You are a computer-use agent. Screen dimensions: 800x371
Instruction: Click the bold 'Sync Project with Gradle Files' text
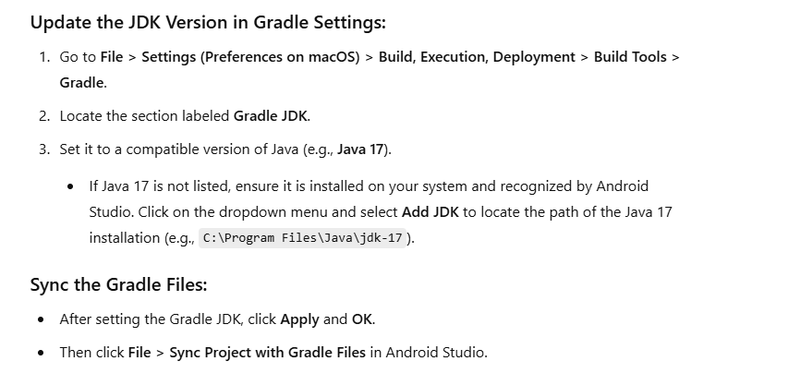click(x=267, y=353)
